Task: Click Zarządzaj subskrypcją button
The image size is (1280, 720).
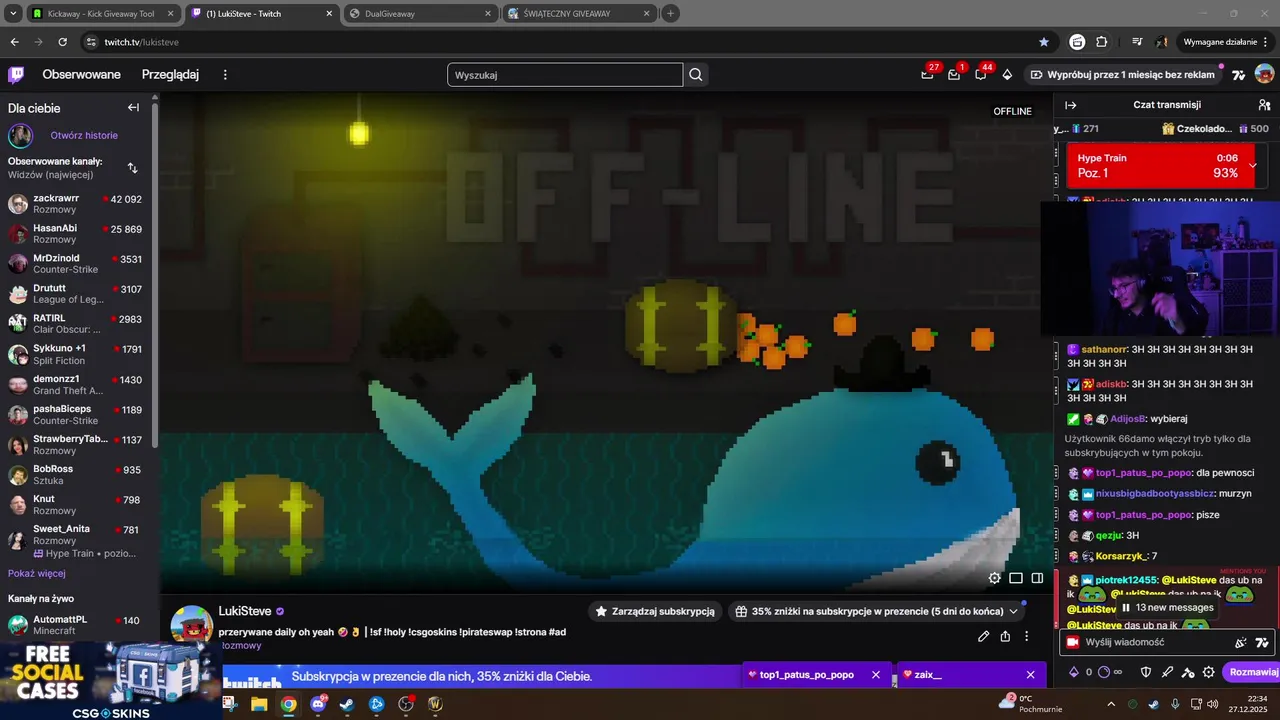Action: [654, 611]
